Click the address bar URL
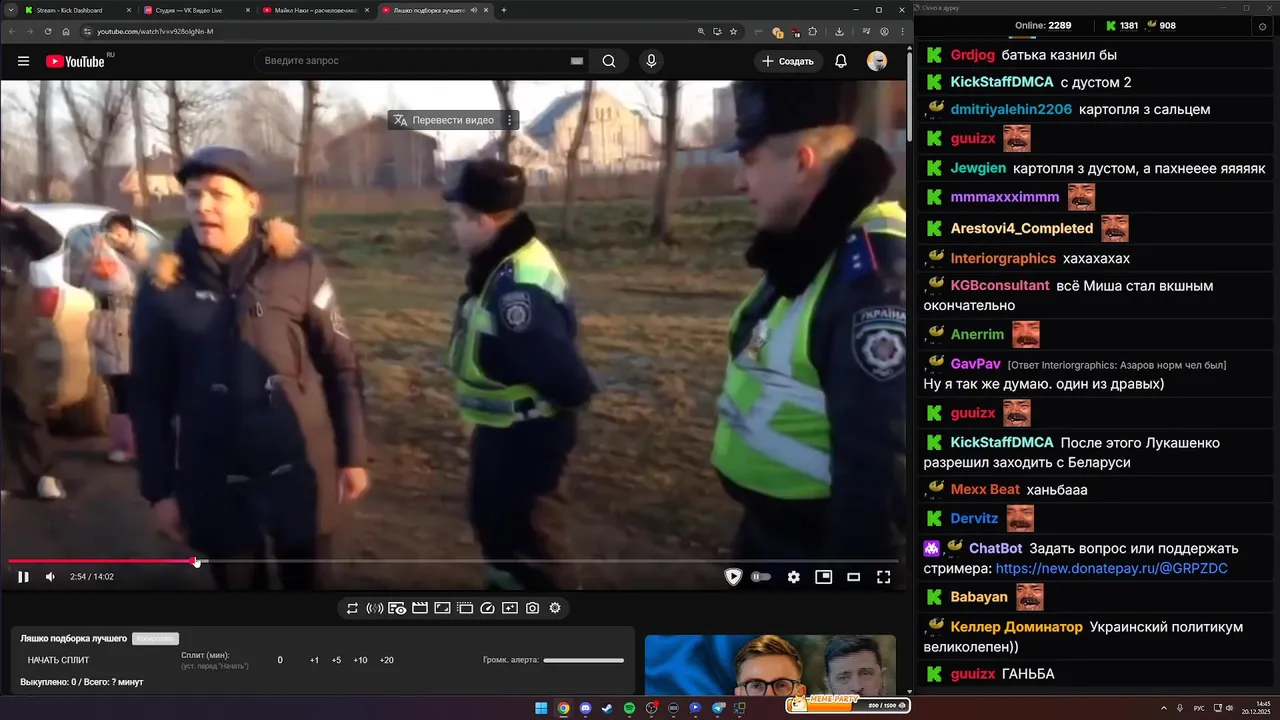Image resolution: width=1280 pixels, height=720 pixels. click(155, 31)
